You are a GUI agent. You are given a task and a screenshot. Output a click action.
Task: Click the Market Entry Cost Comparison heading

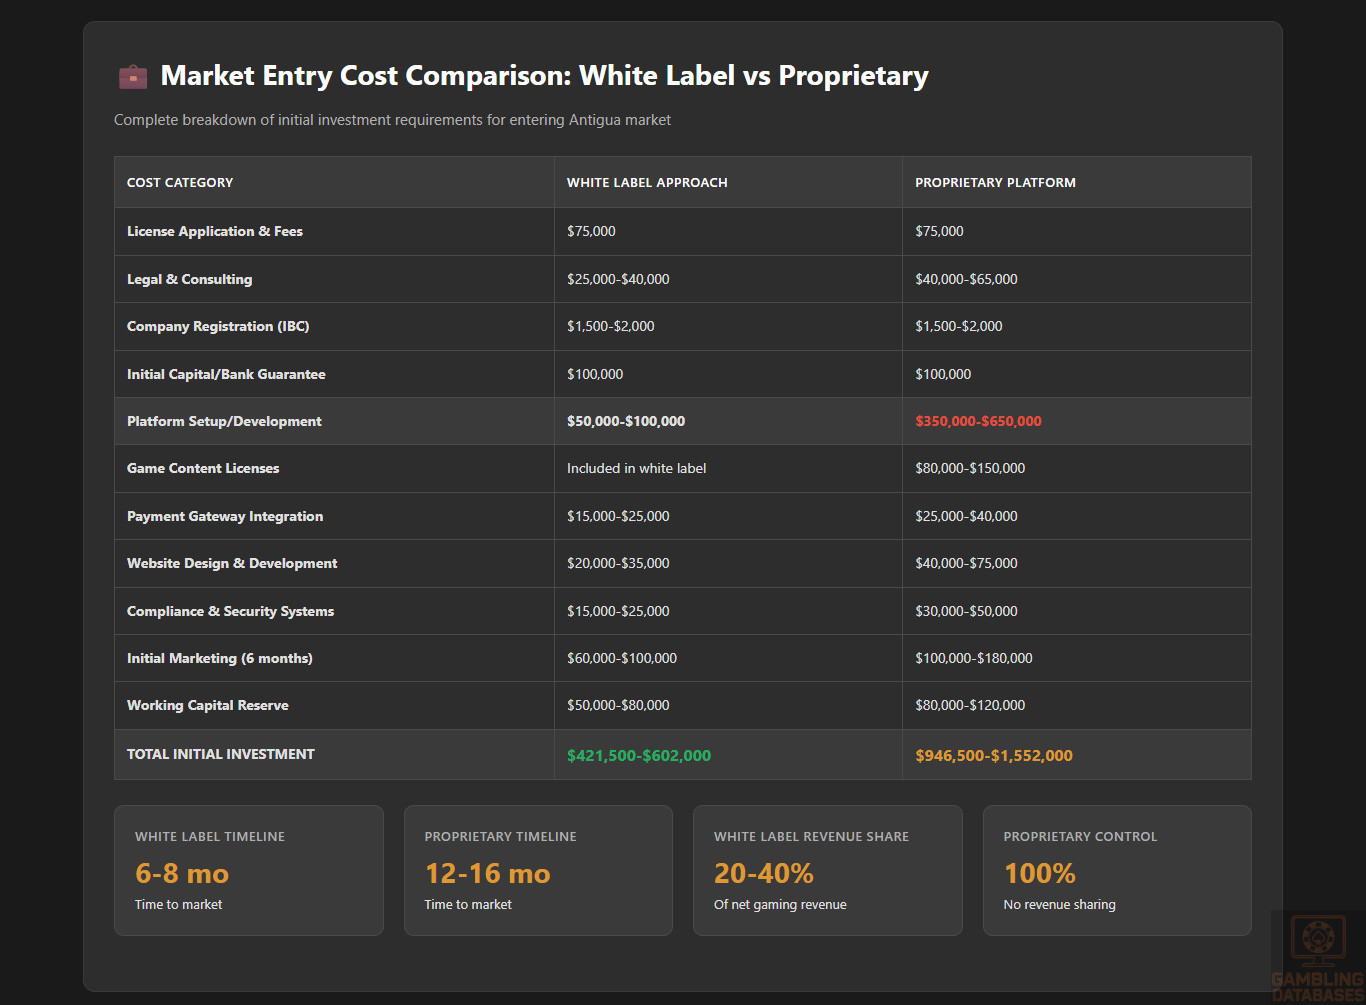click(x=544, y=76)
